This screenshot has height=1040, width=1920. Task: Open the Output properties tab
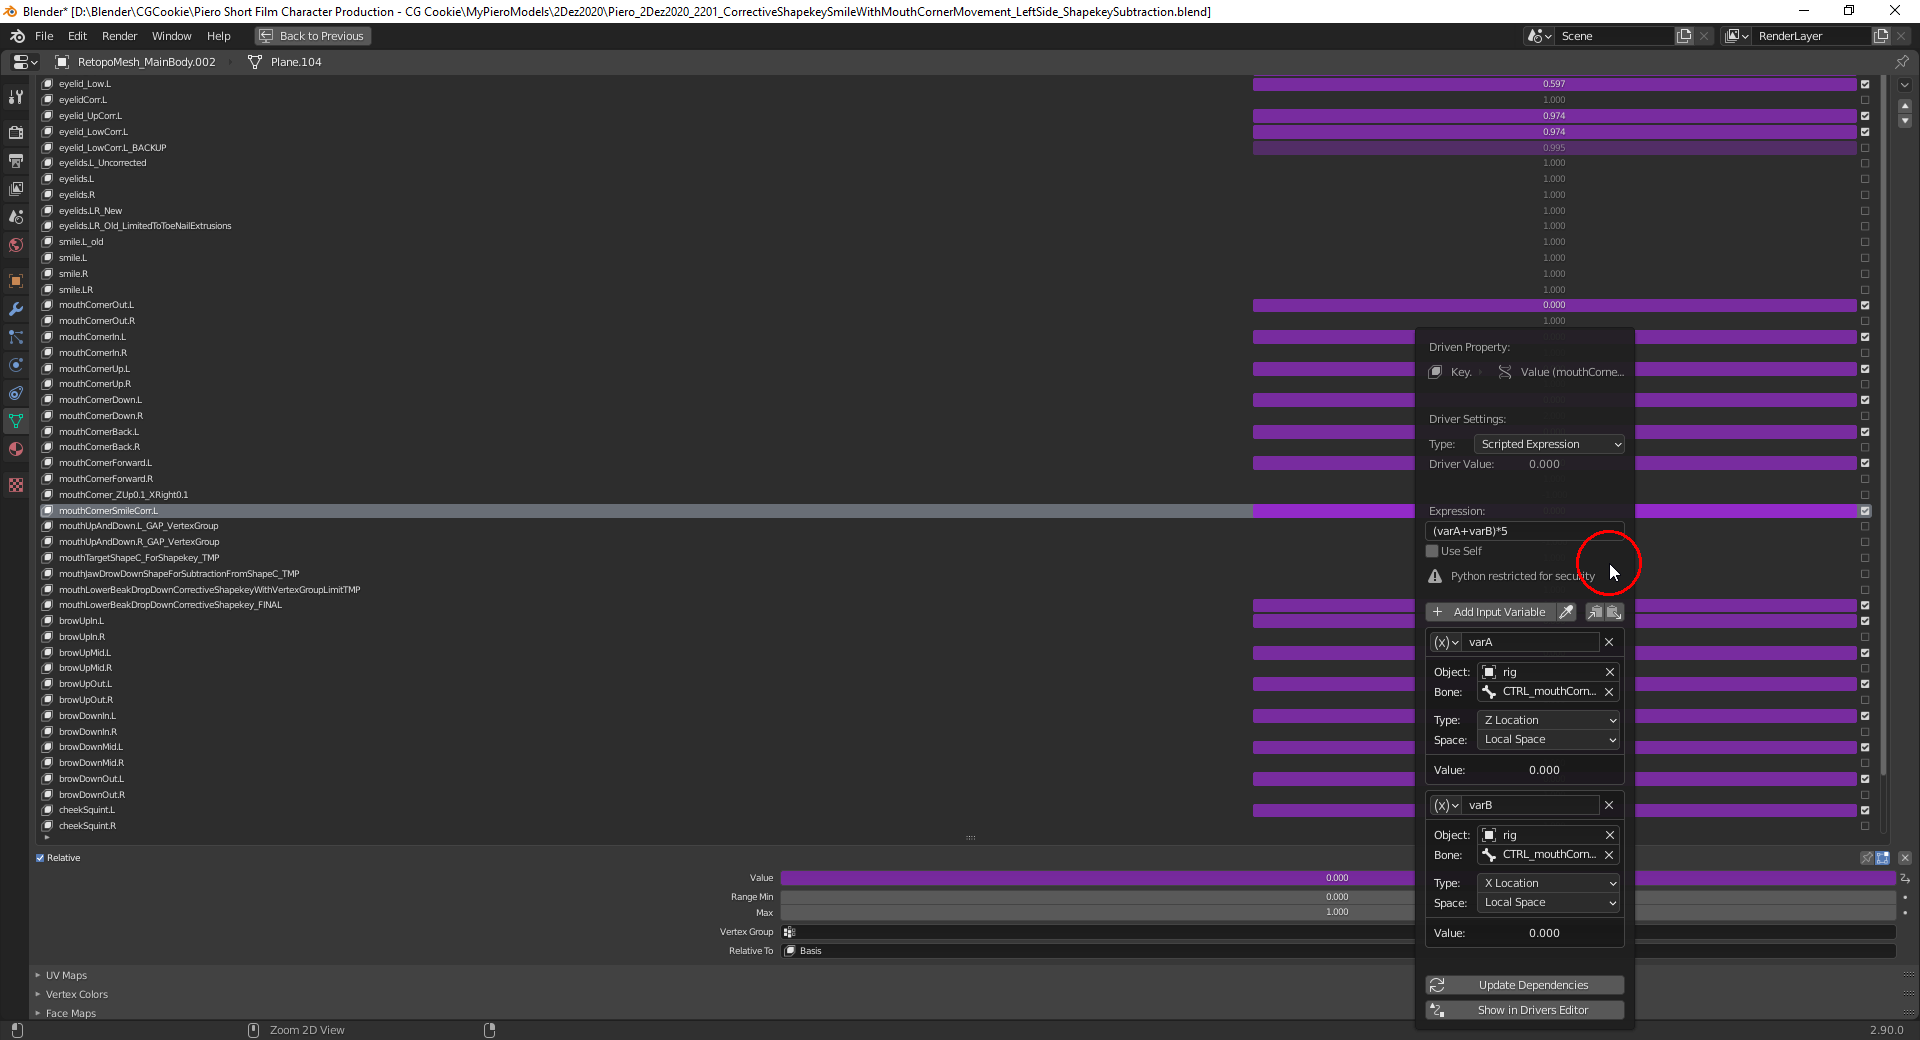(15, 160)
